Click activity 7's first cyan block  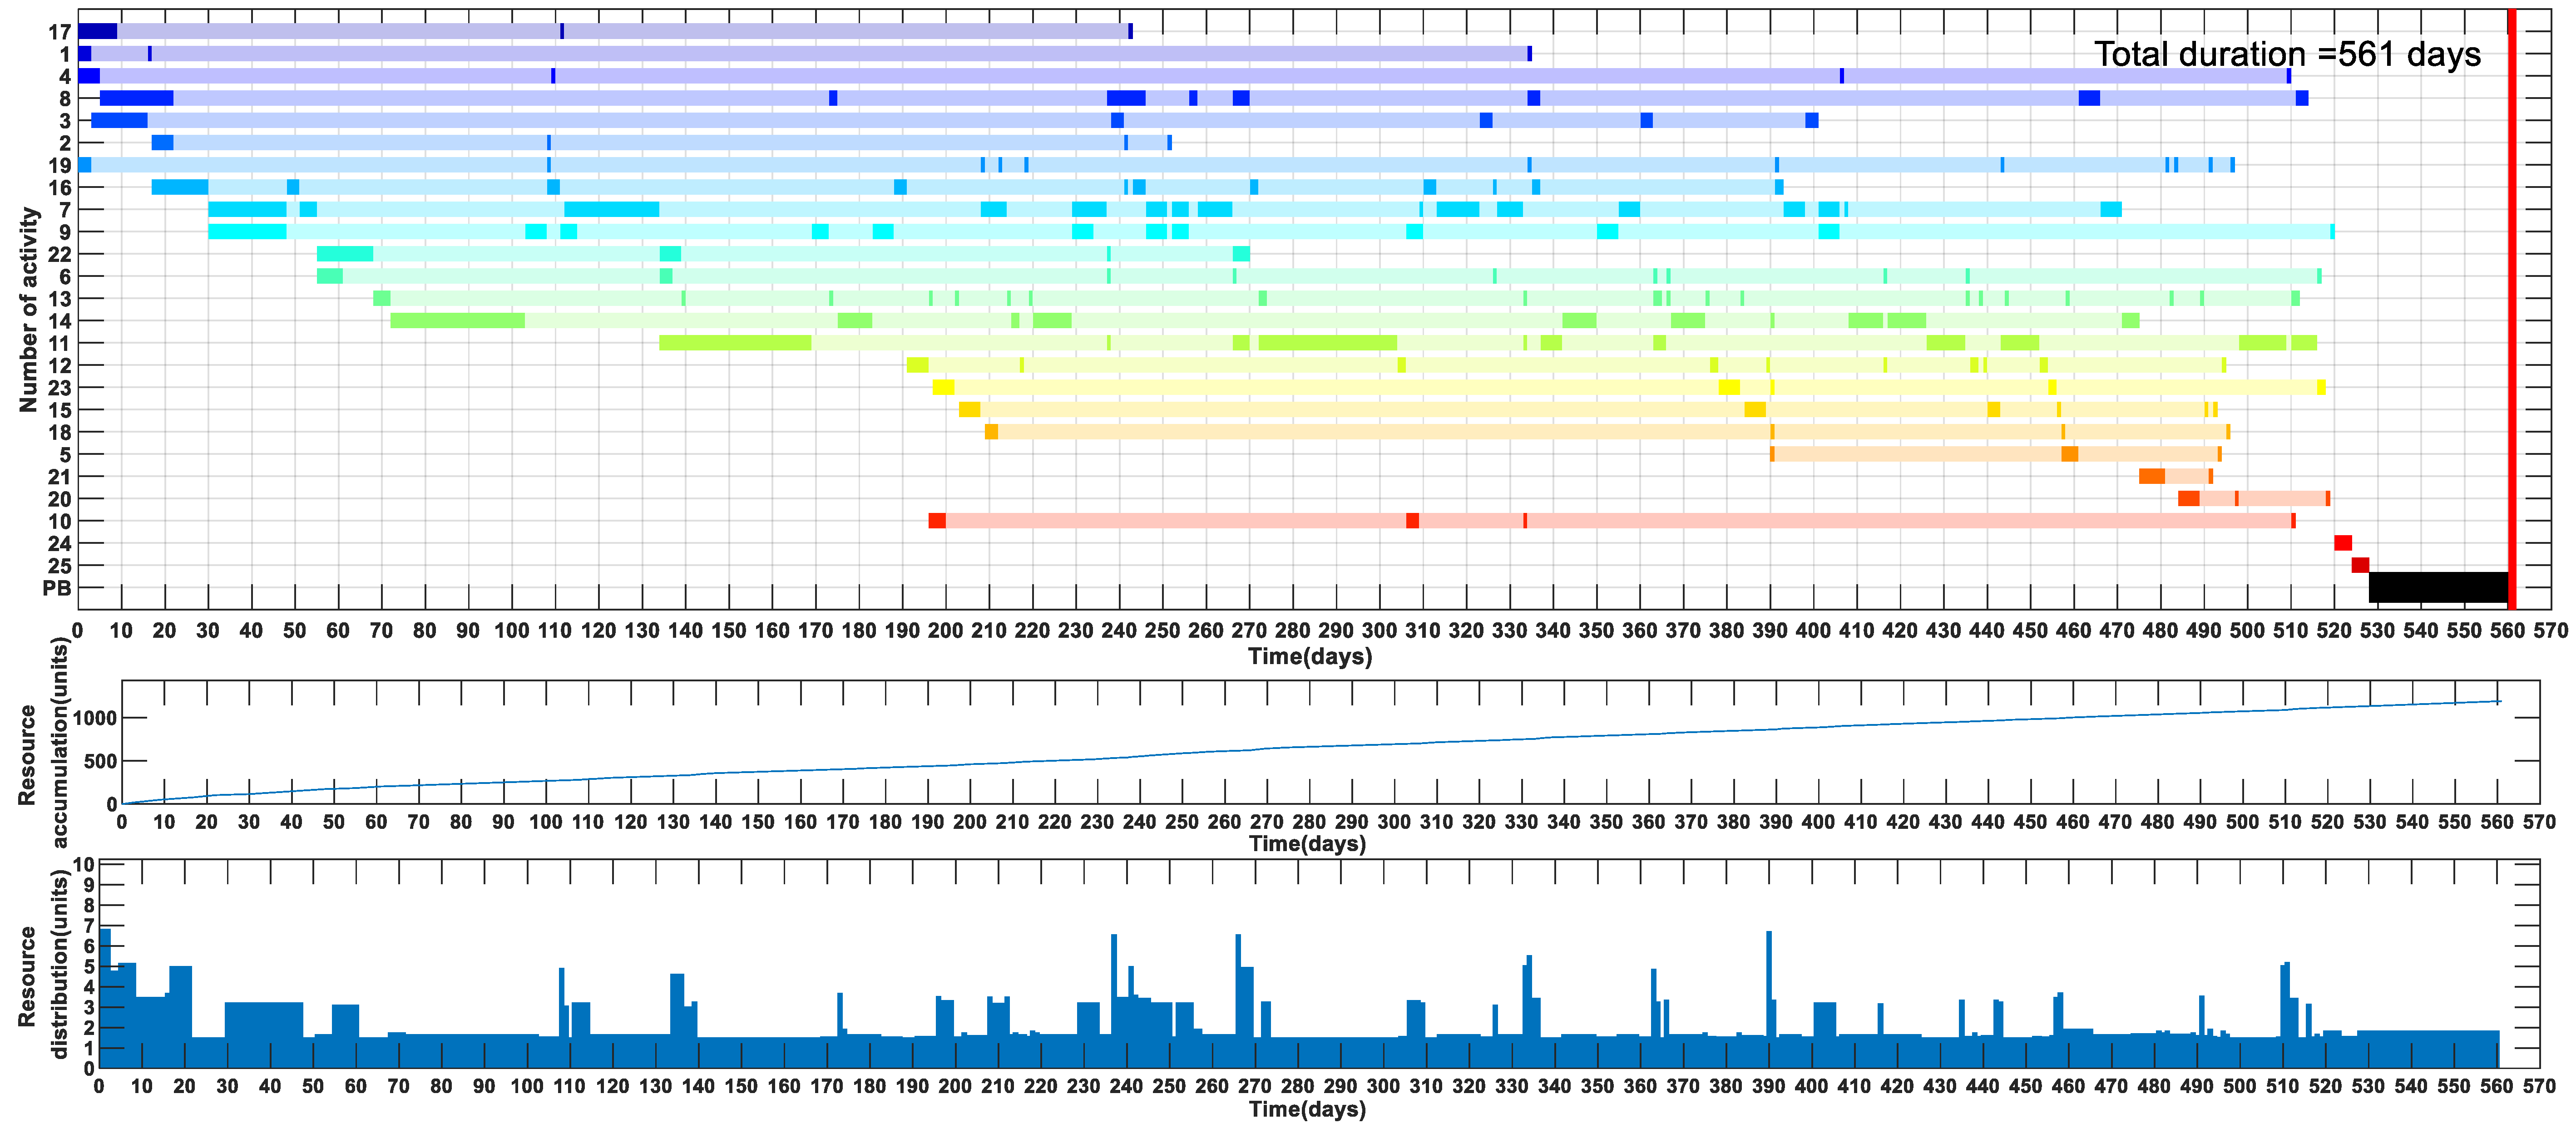click(x=247, y=209)
